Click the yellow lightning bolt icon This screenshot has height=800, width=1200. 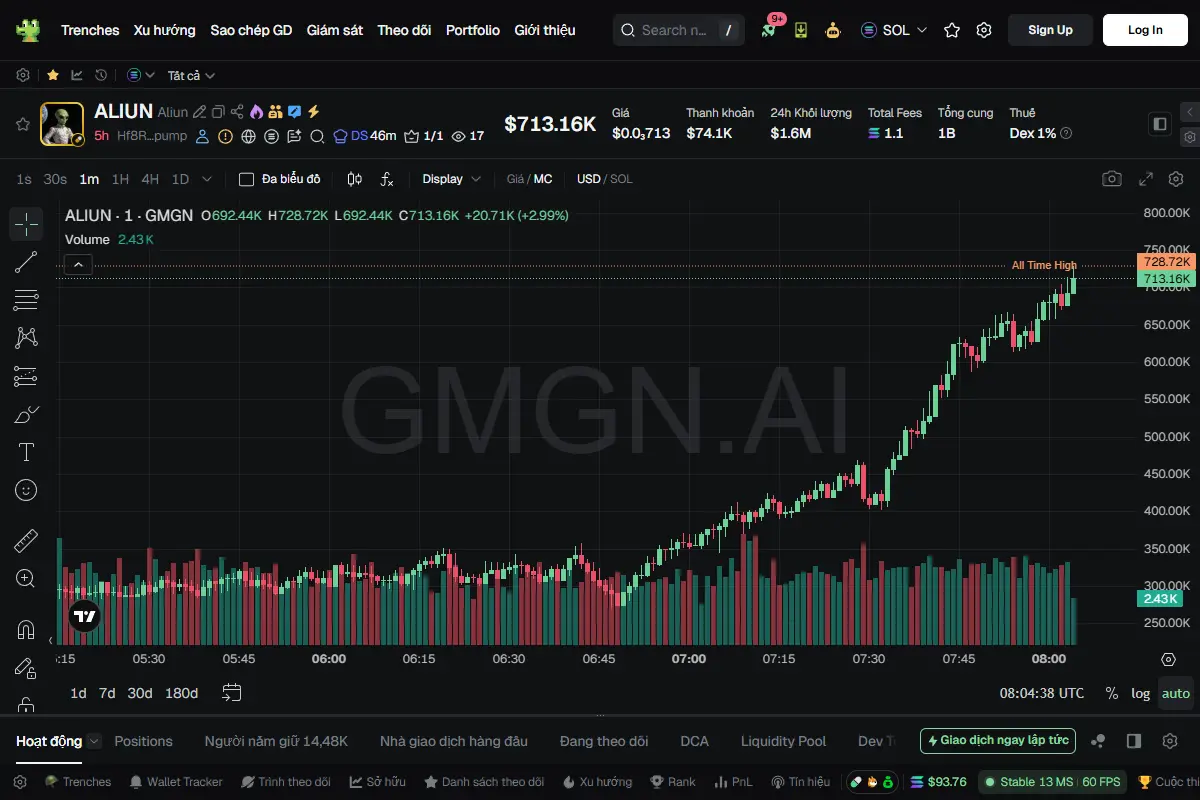313,112
